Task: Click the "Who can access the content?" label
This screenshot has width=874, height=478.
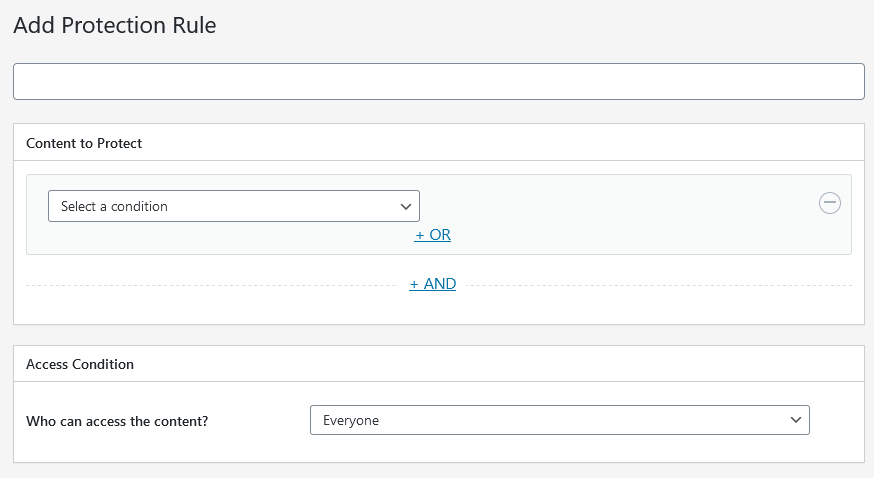Action: (x=117, y=421)
